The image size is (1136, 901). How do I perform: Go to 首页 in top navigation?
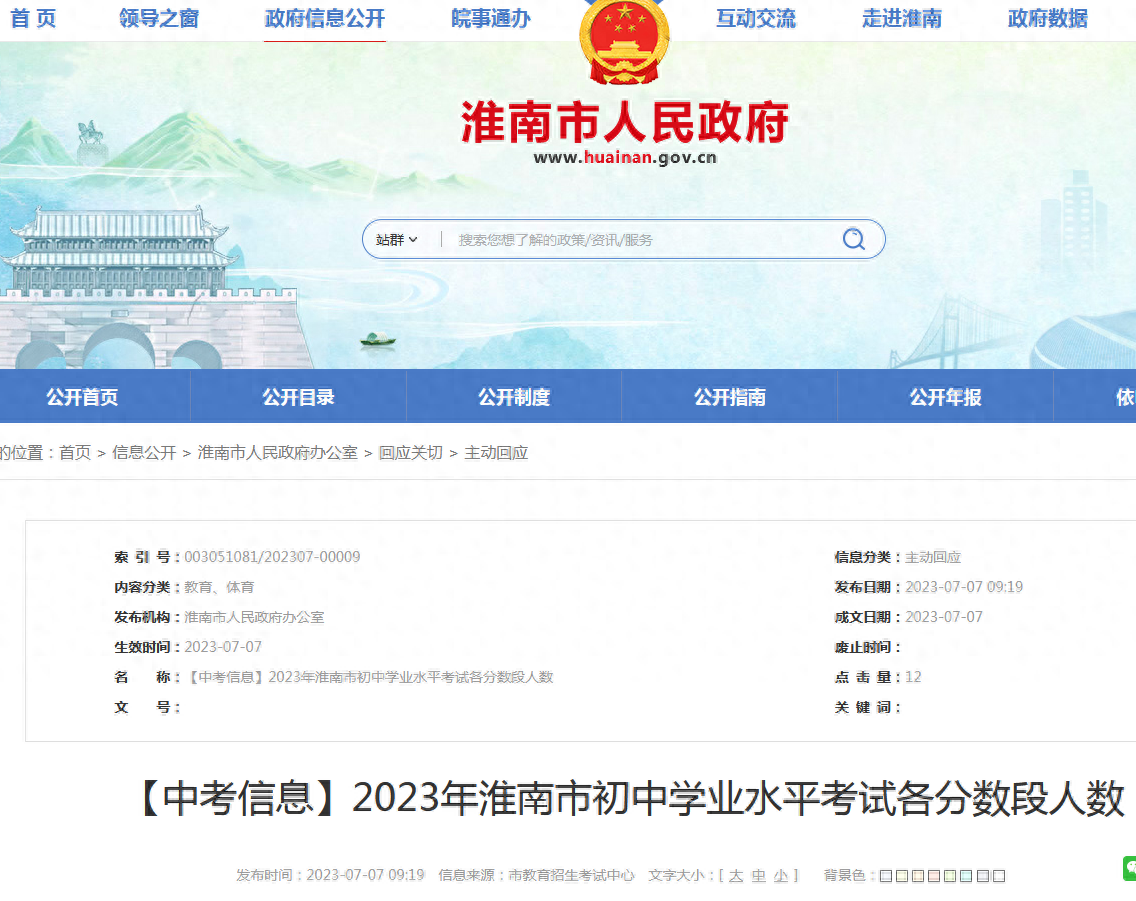point(33,18)
